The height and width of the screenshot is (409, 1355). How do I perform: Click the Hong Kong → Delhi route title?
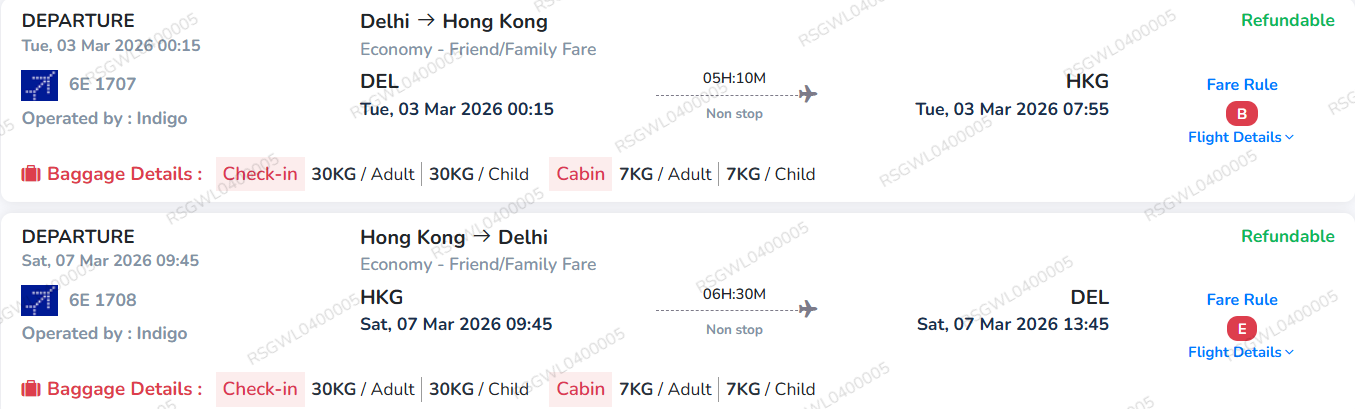[x=454, y=238]
